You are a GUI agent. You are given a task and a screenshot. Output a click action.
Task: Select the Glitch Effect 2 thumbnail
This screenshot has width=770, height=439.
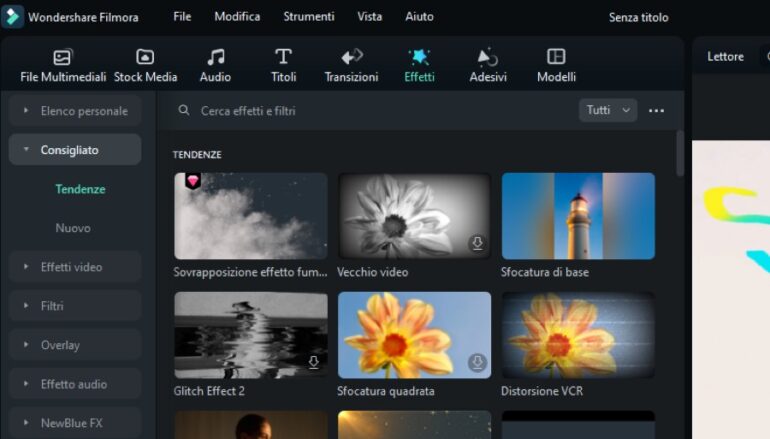(x=250, y=335)
